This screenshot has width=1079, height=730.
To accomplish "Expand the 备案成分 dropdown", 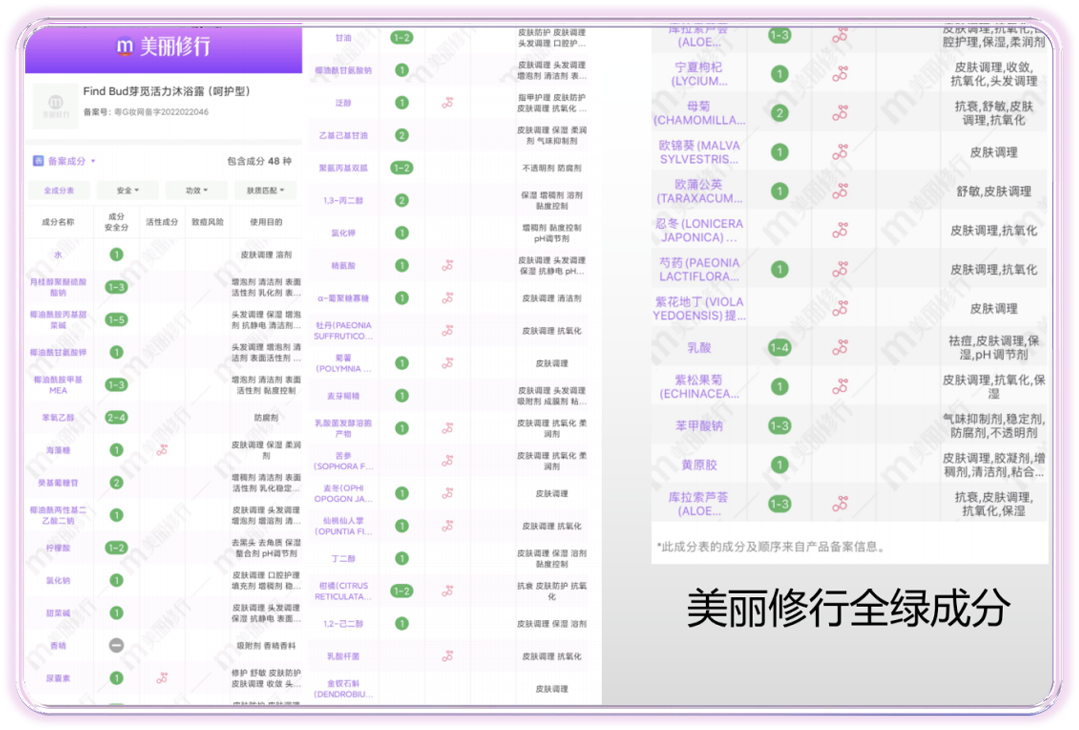I will (x=72, y=161).
